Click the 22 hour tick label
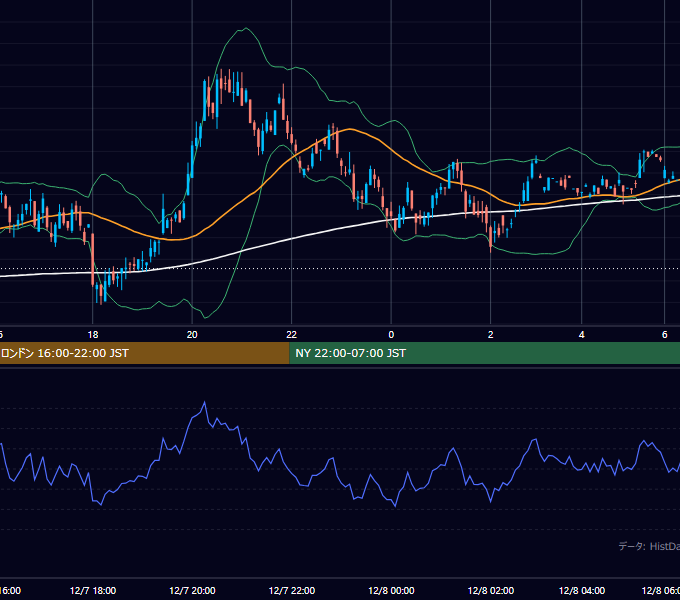 (291, 335)
